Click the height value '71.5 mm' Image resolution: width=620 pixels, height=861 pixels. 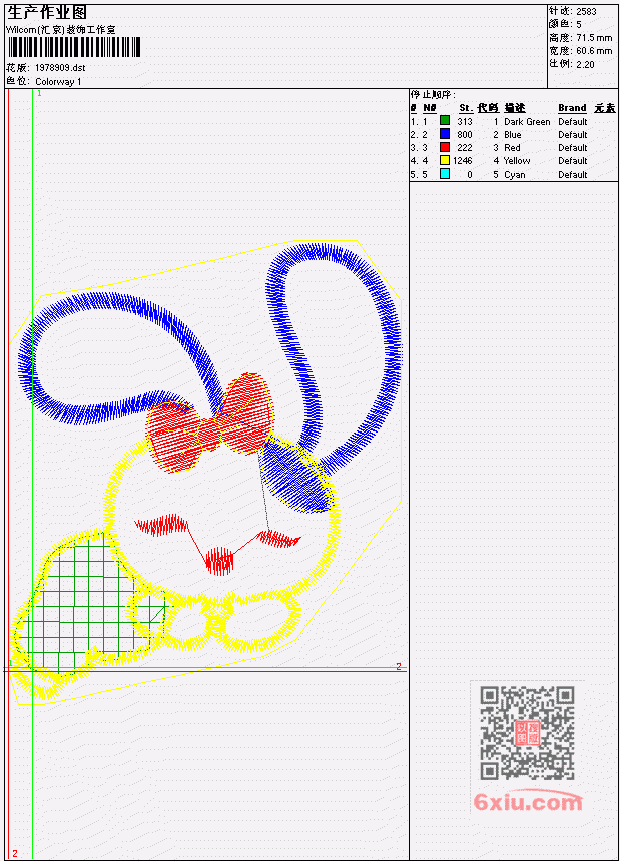[594, 37]
